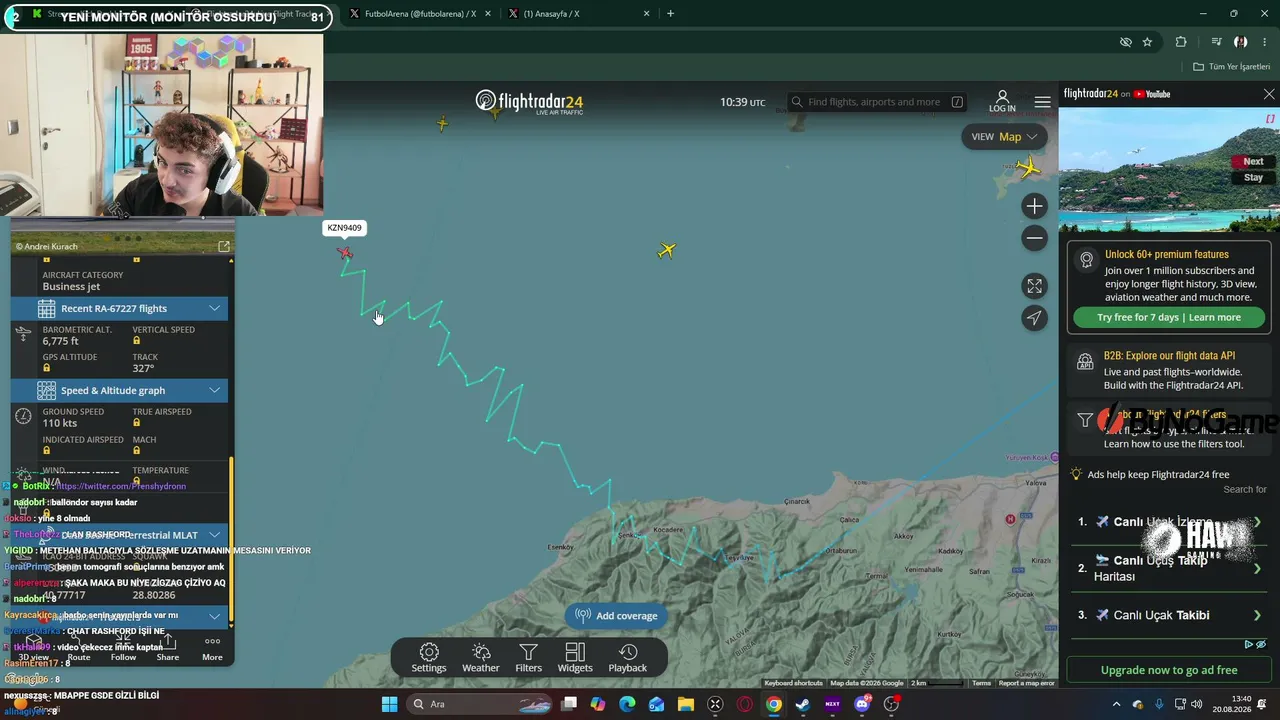Select the yellow plane in mid-sea
1280x720 pixels.
click(x=667, y=250)
